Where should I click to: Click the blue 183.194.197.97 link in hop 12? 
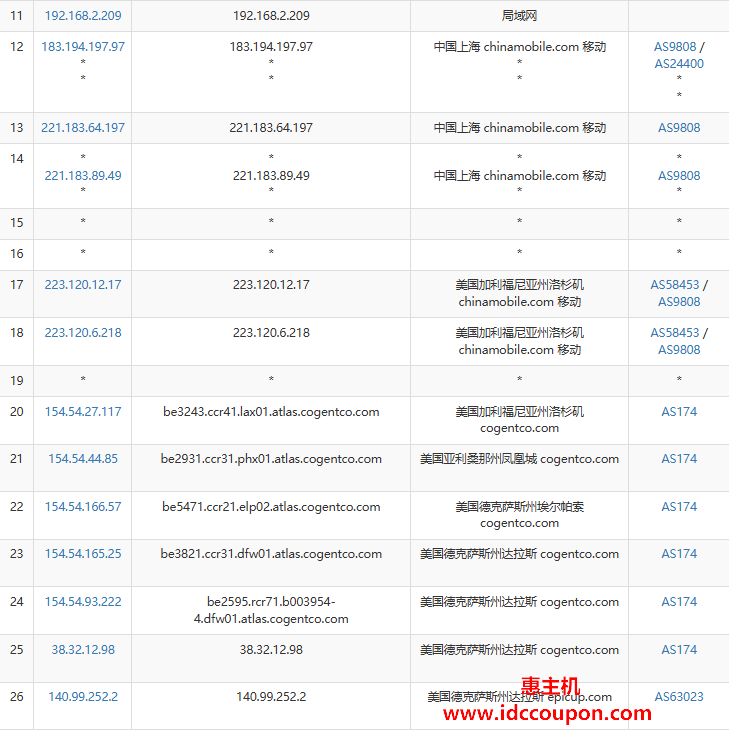pyautogui.click(x=83, y=47)
